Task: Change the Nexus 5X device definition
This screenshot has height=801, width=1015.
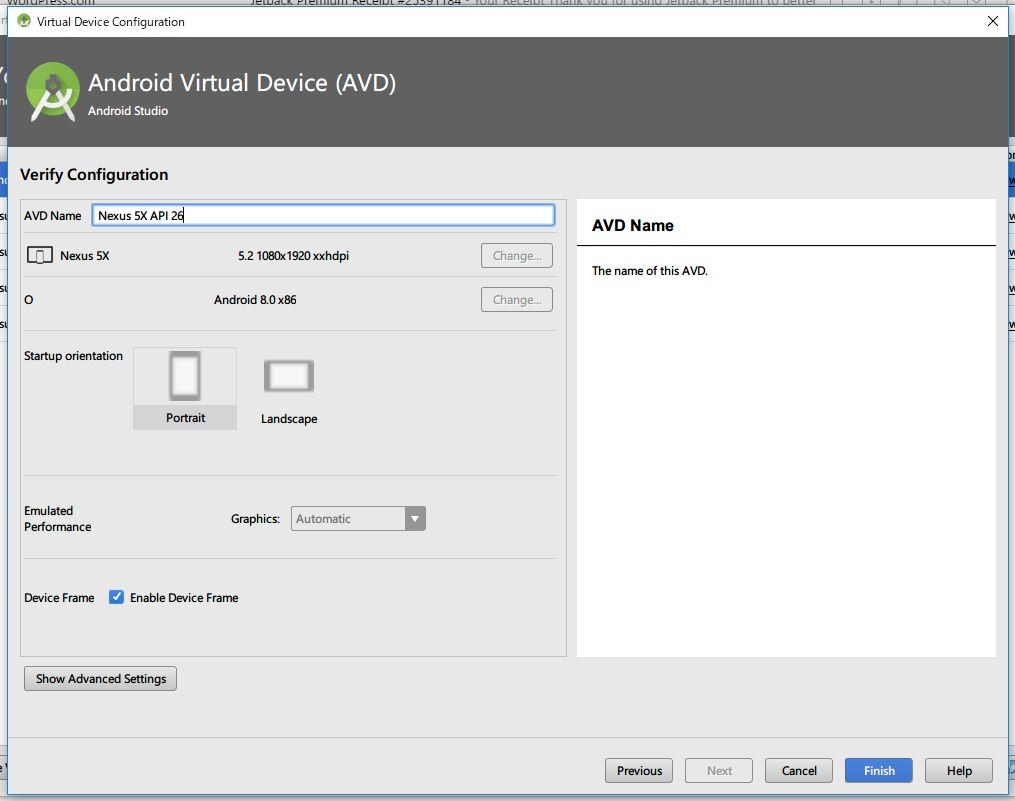Action: [517, 256]
